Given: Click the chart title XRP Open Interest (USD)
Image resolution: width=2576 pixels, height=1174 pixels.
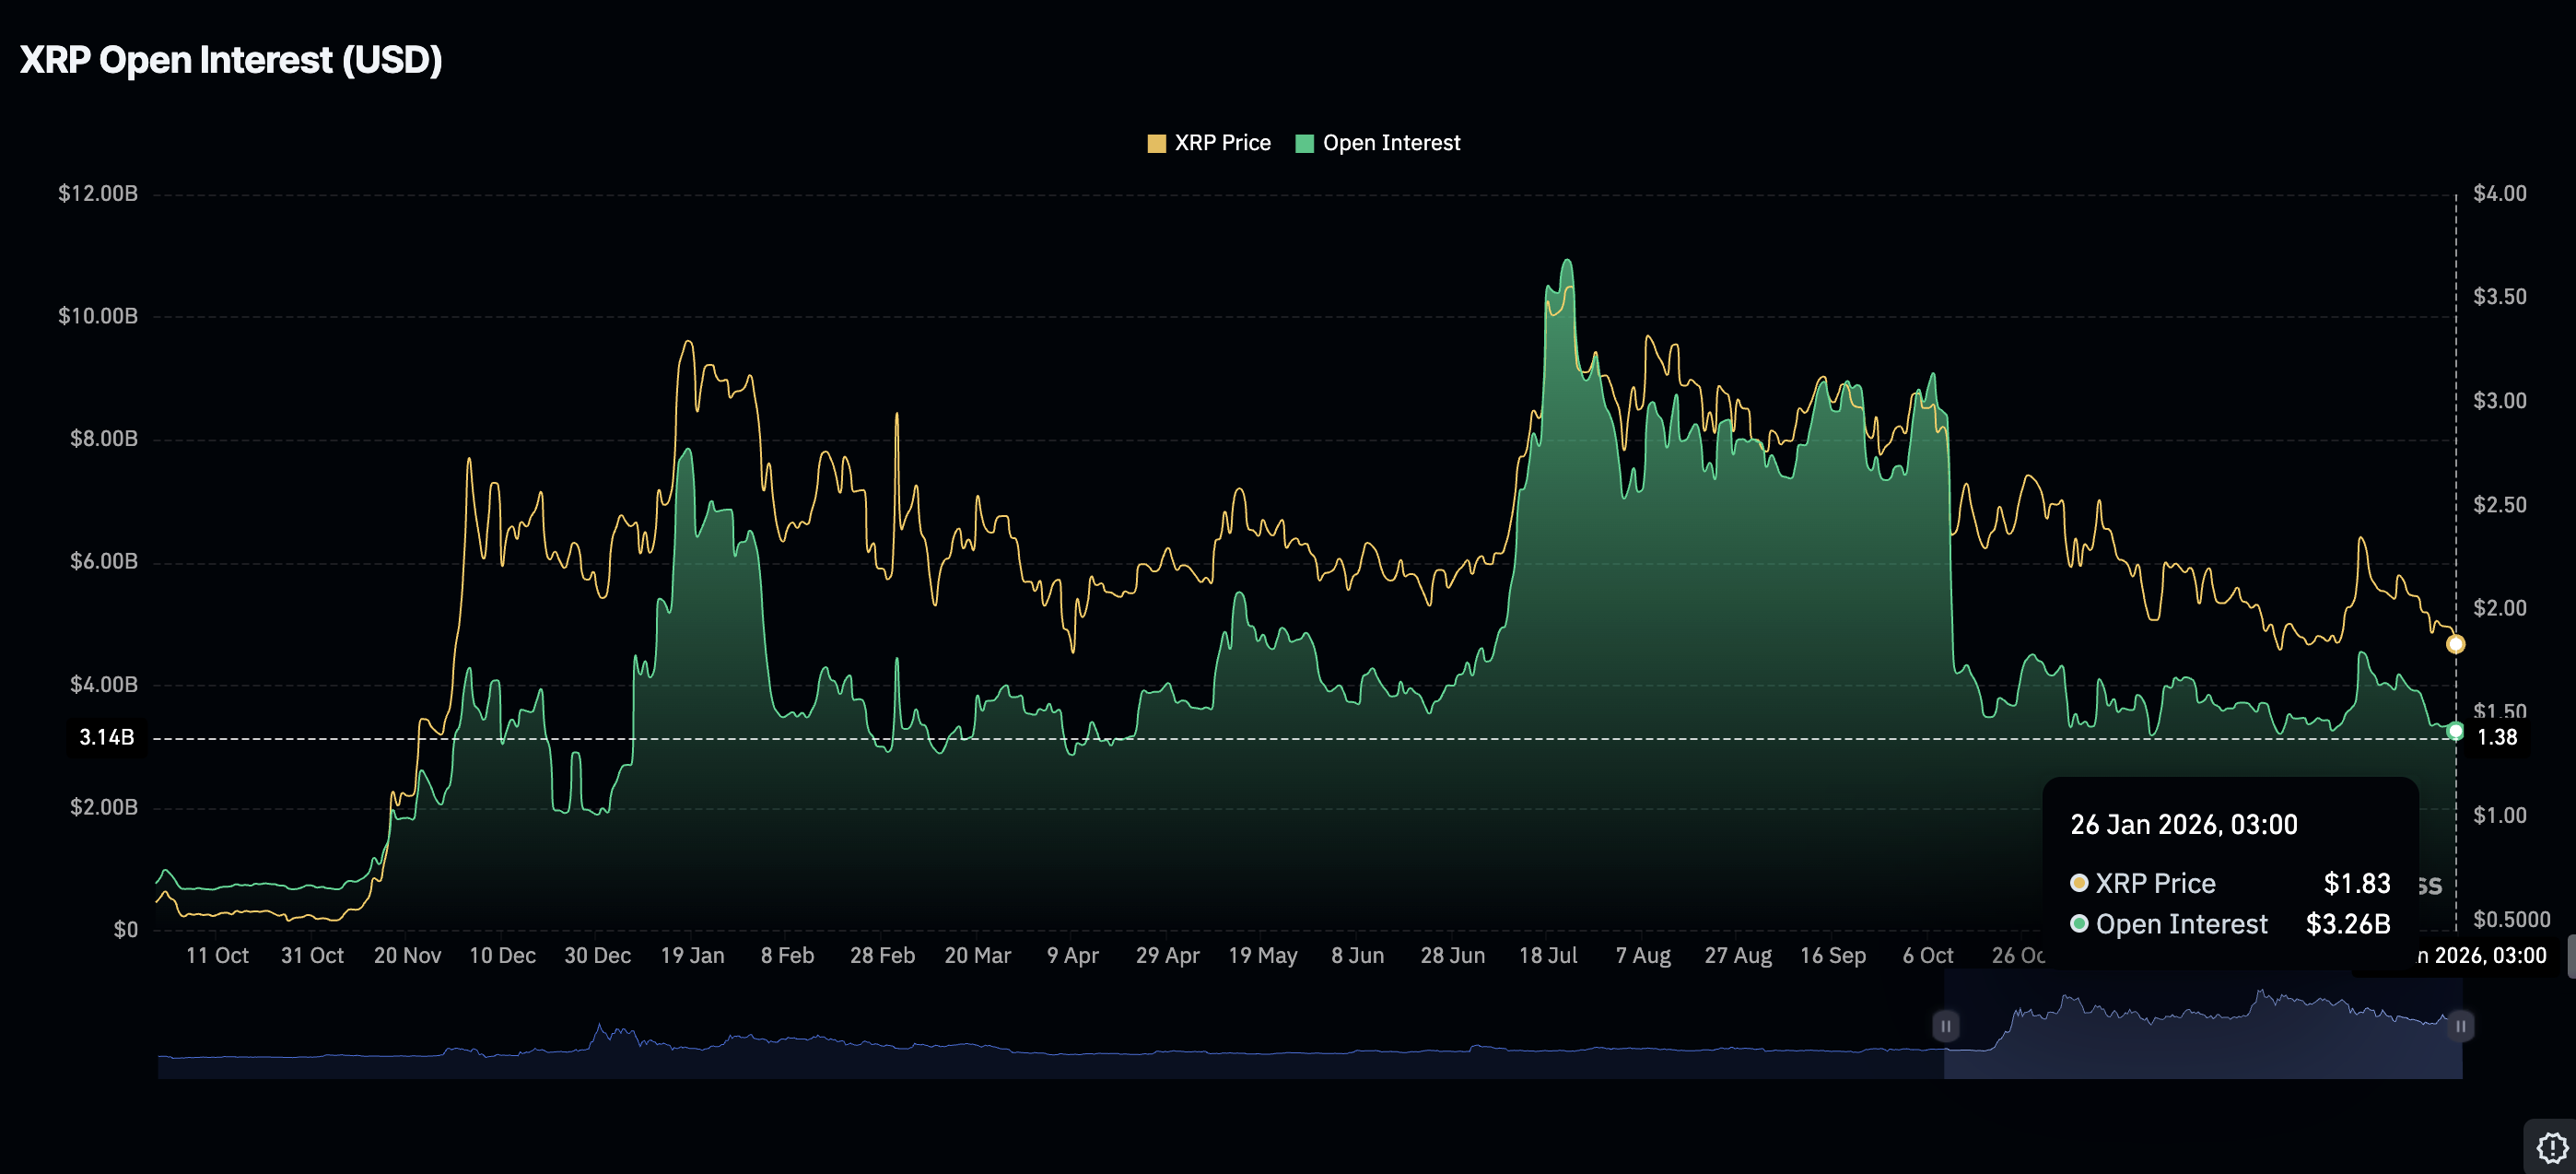Looking at the screenshot, I should 230,60.
